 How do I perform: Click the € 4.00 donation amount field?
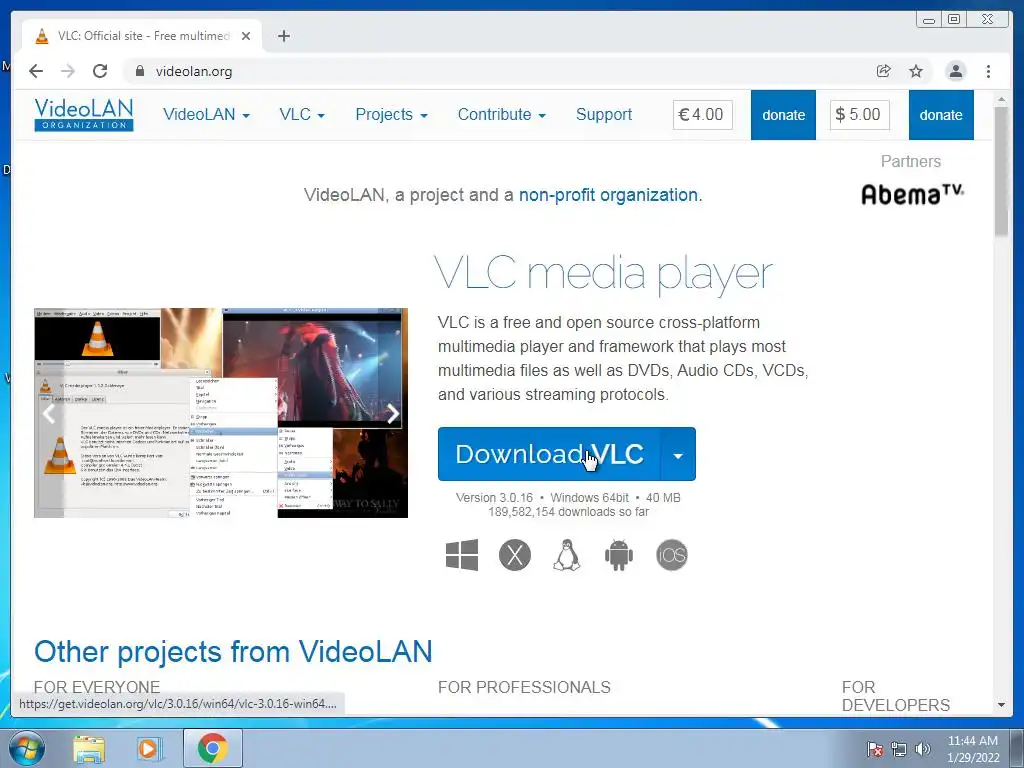pyautogui.click(x=703, y=115)
